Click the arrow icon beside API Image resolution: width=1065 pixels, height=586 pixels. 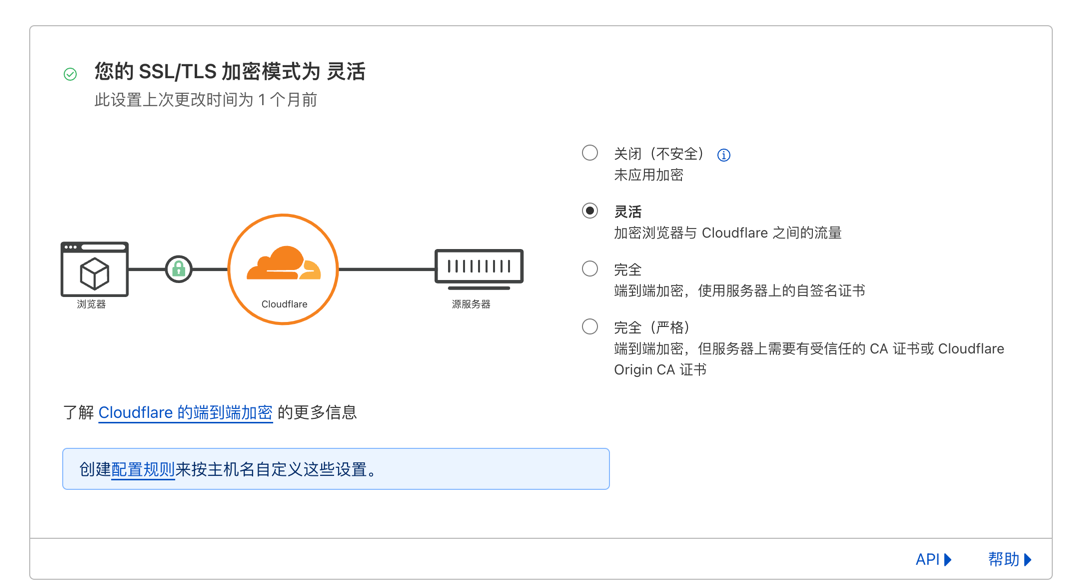[x=946, y=559]
